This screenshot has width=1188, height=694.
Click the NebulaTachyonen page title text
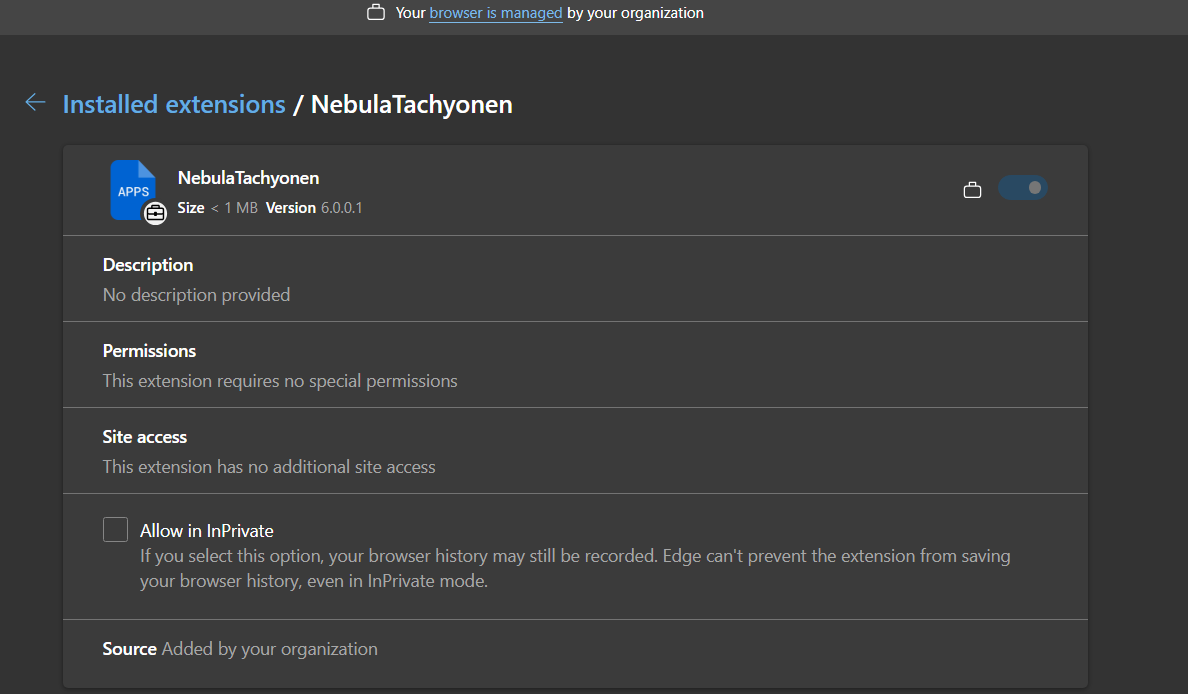point(411,104)
